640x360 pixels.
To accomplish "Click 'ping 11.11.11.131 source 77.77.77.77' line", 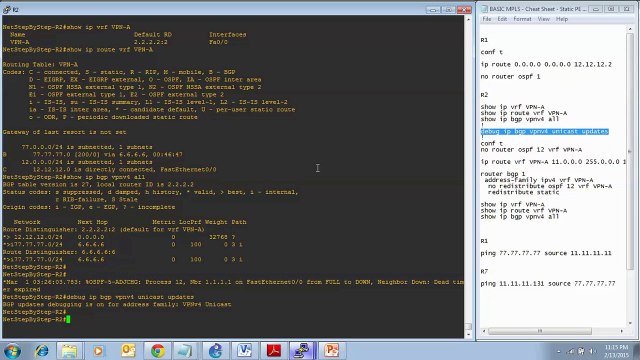I will [548, 284].
